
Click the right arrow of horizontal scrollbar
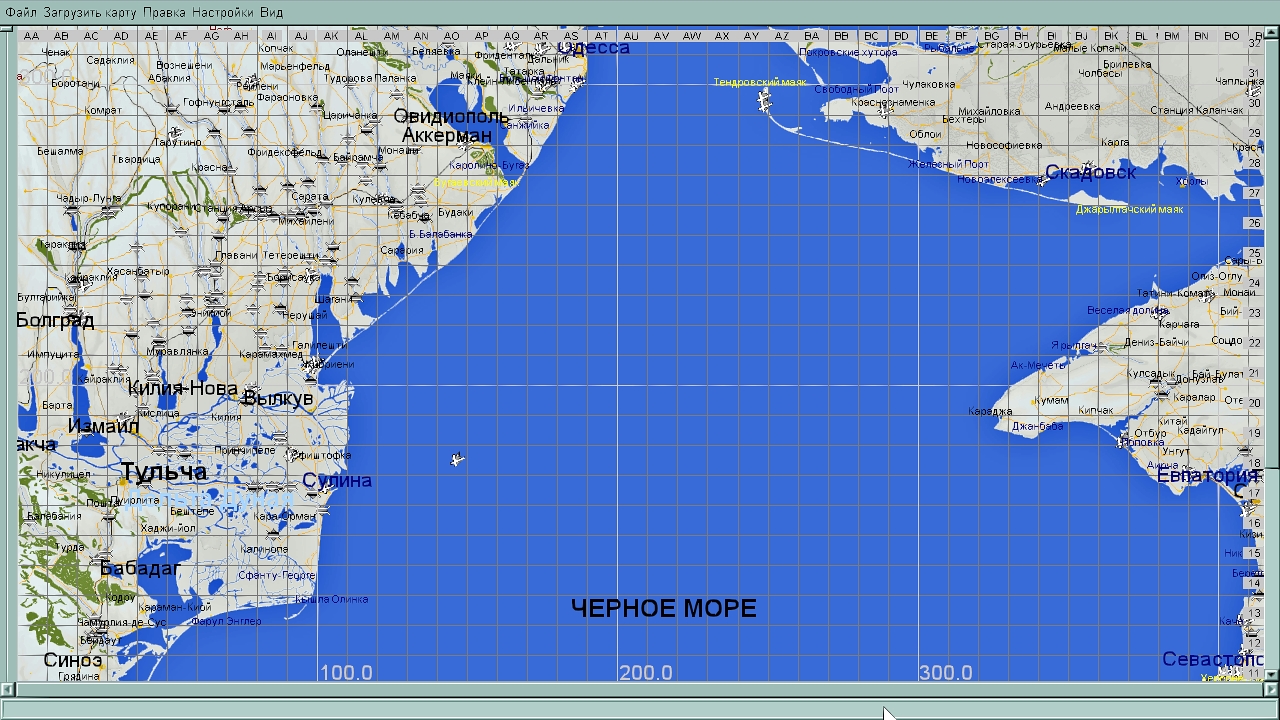coord(1271,689)
